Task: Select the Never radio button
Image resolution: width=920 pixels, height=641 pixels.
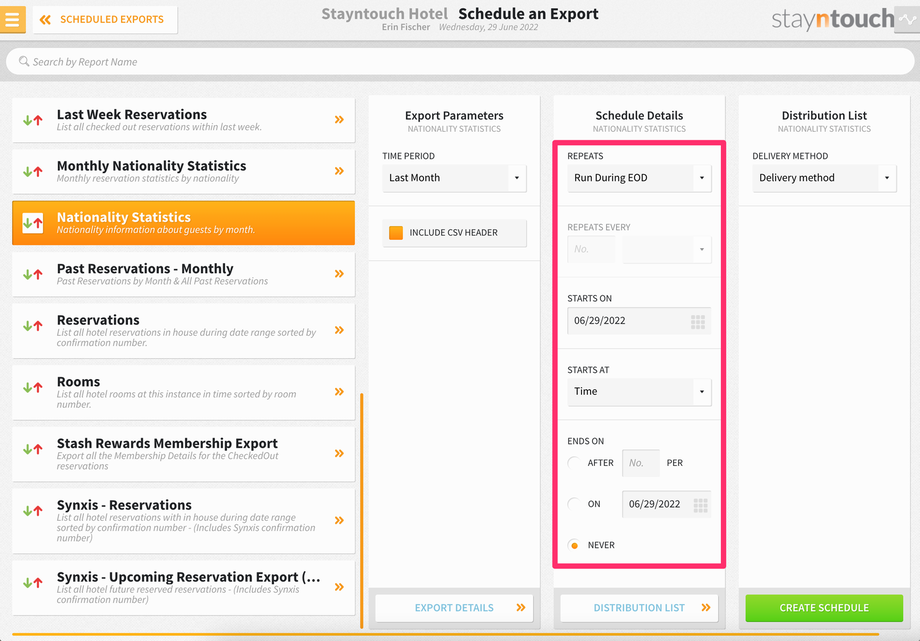Action: point(574,545)
